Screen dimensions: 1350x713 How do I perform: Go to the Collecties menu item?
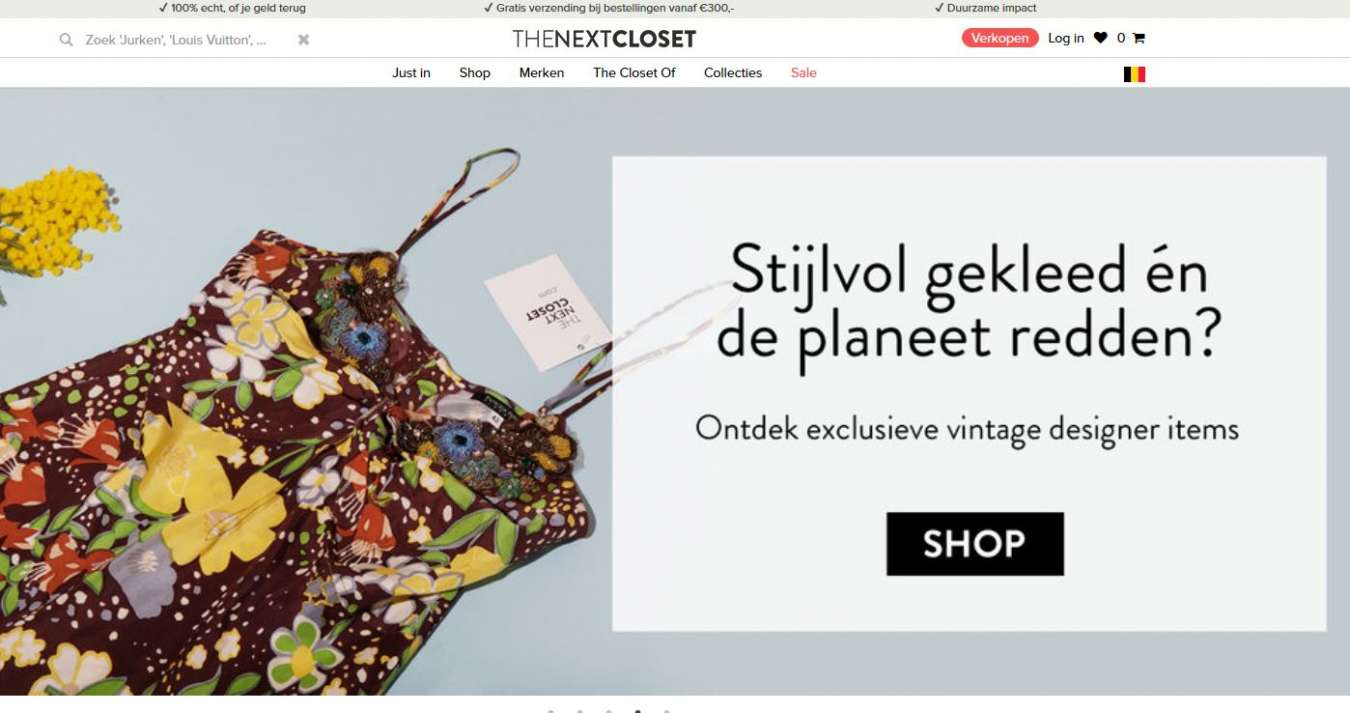[733, 73]
